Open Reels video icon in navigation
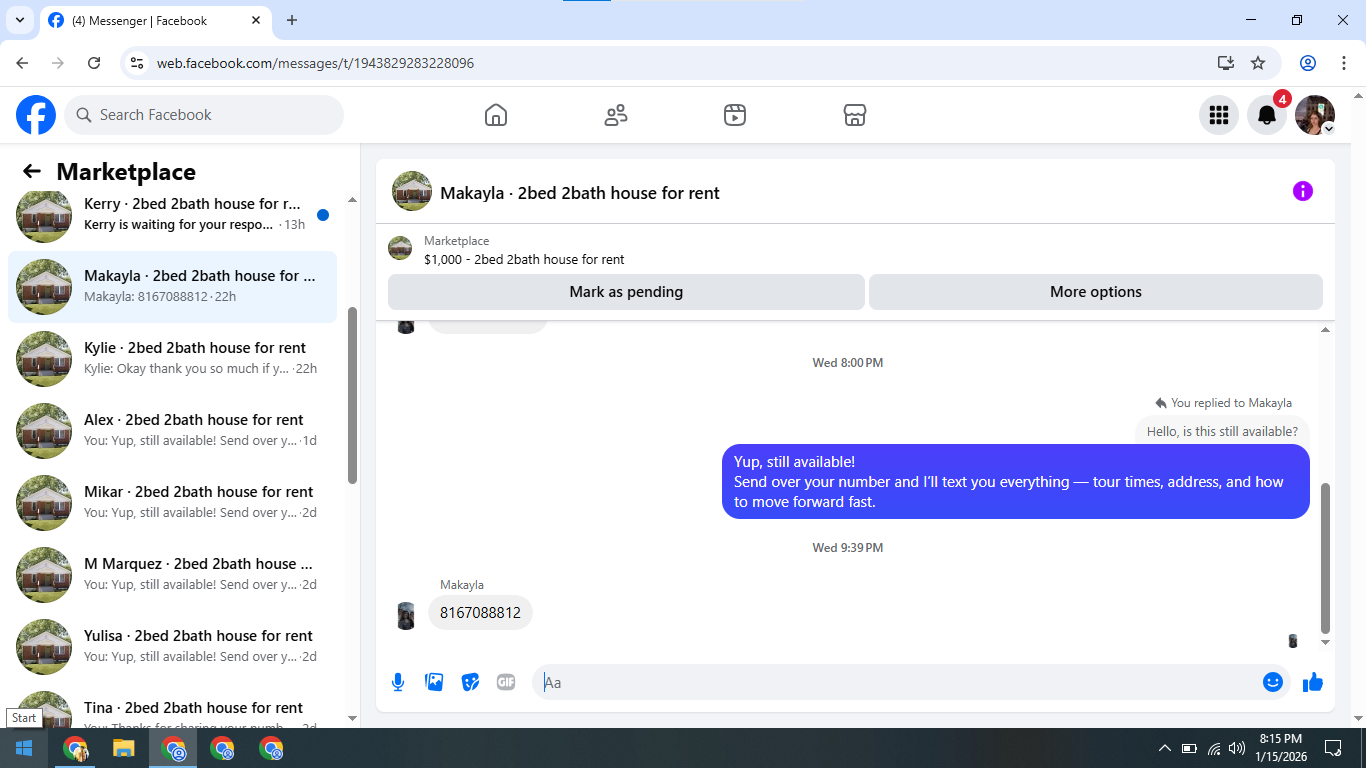1366x768 pixels. [x=735, y=115]
